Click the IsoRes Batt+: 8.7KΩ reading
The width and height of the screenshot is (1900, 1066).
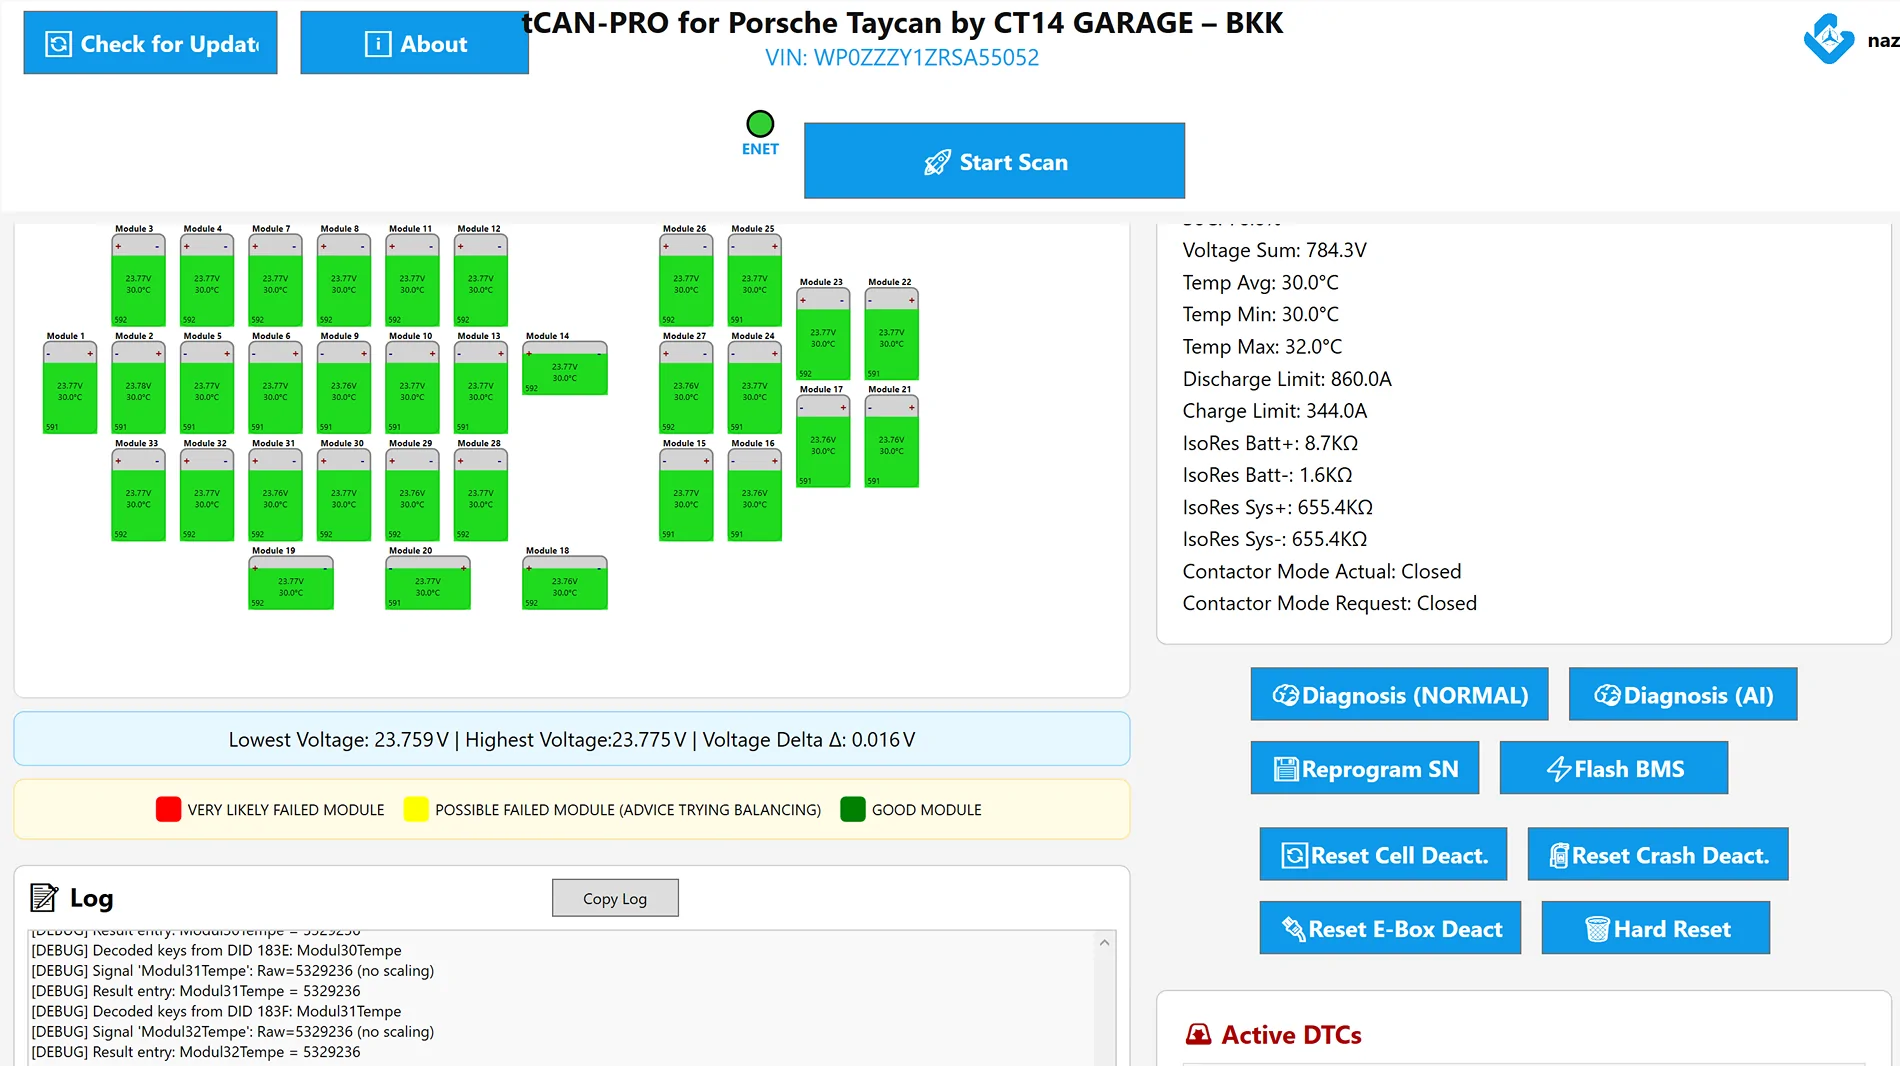point(1270,443)
